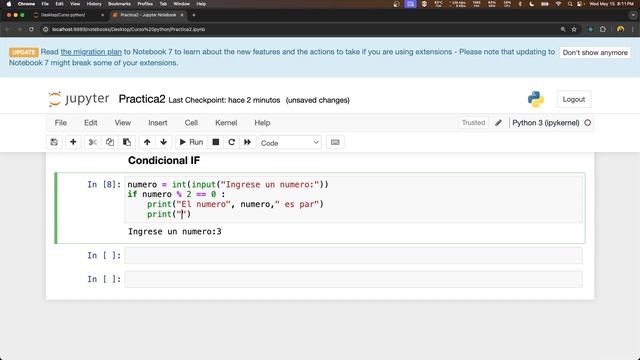Run the current cell

click(x=191, y=142)
